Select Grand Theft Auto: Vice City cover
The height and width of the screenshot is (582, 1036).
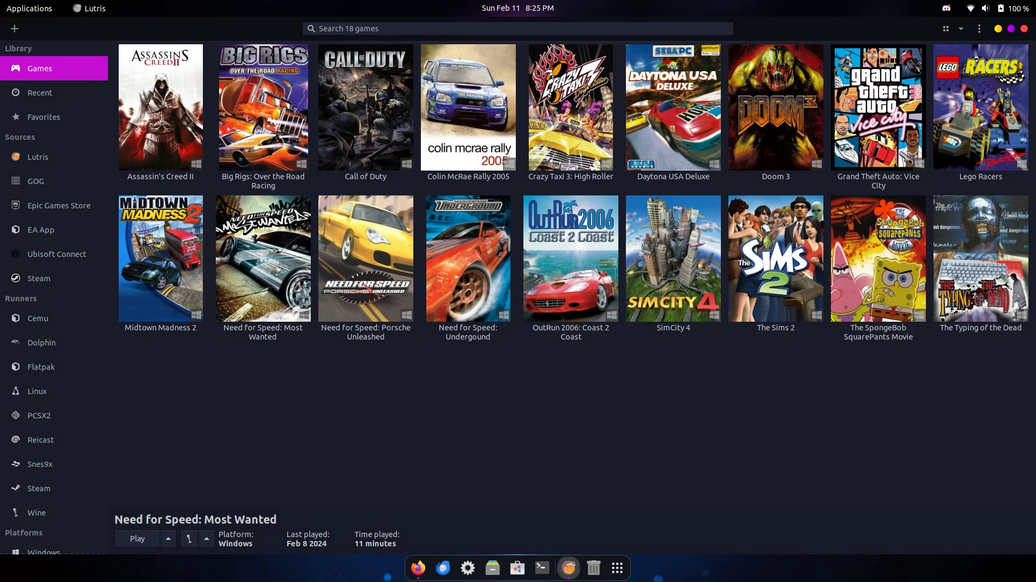click(x=878, y=107)
